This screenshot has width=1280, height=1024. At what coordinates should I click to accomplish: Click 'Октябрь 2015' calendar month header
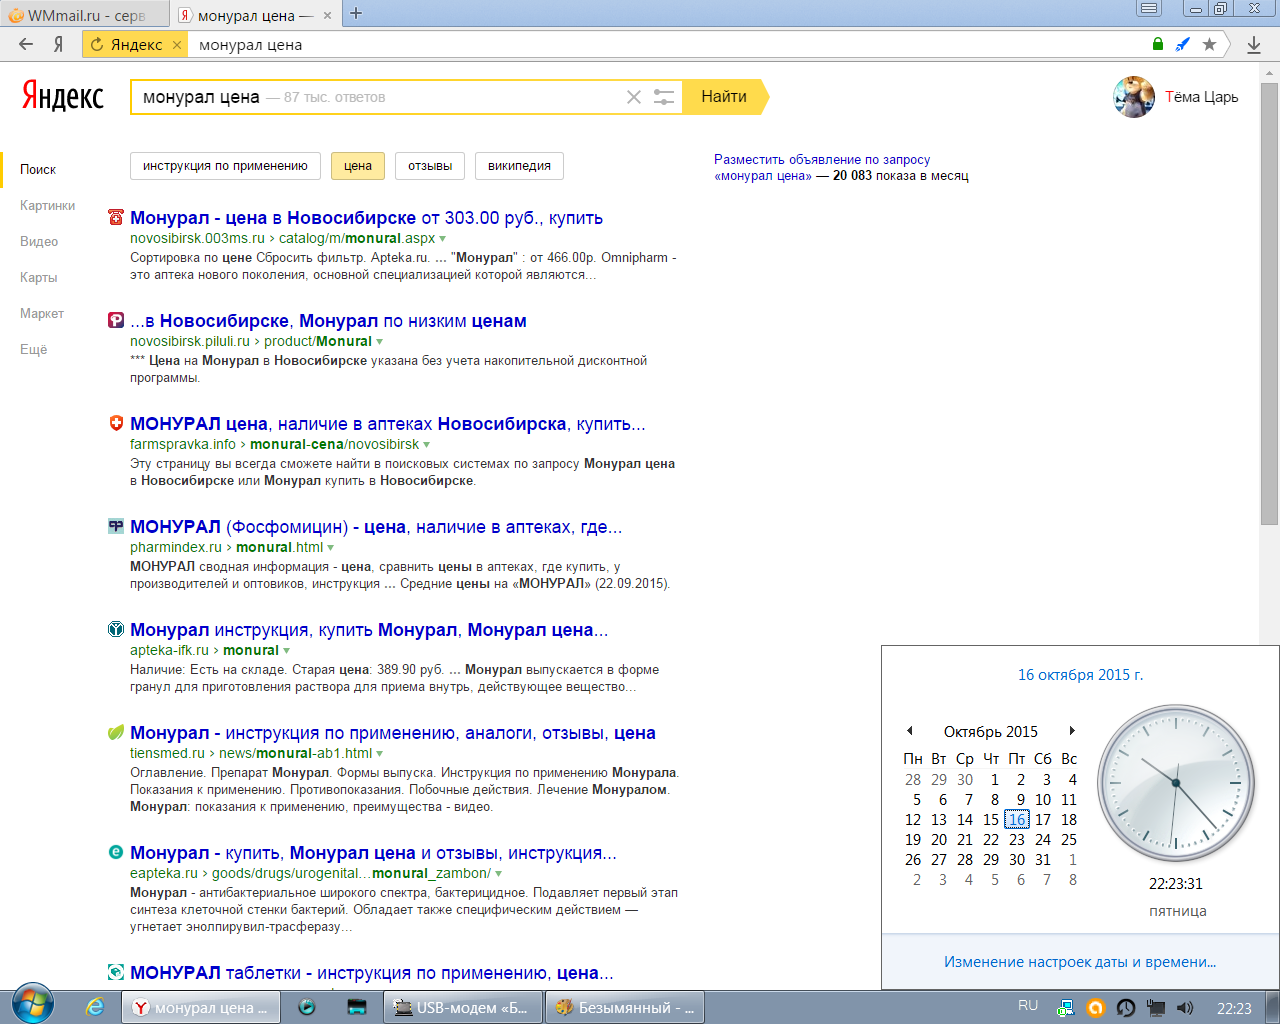[991, 732]
